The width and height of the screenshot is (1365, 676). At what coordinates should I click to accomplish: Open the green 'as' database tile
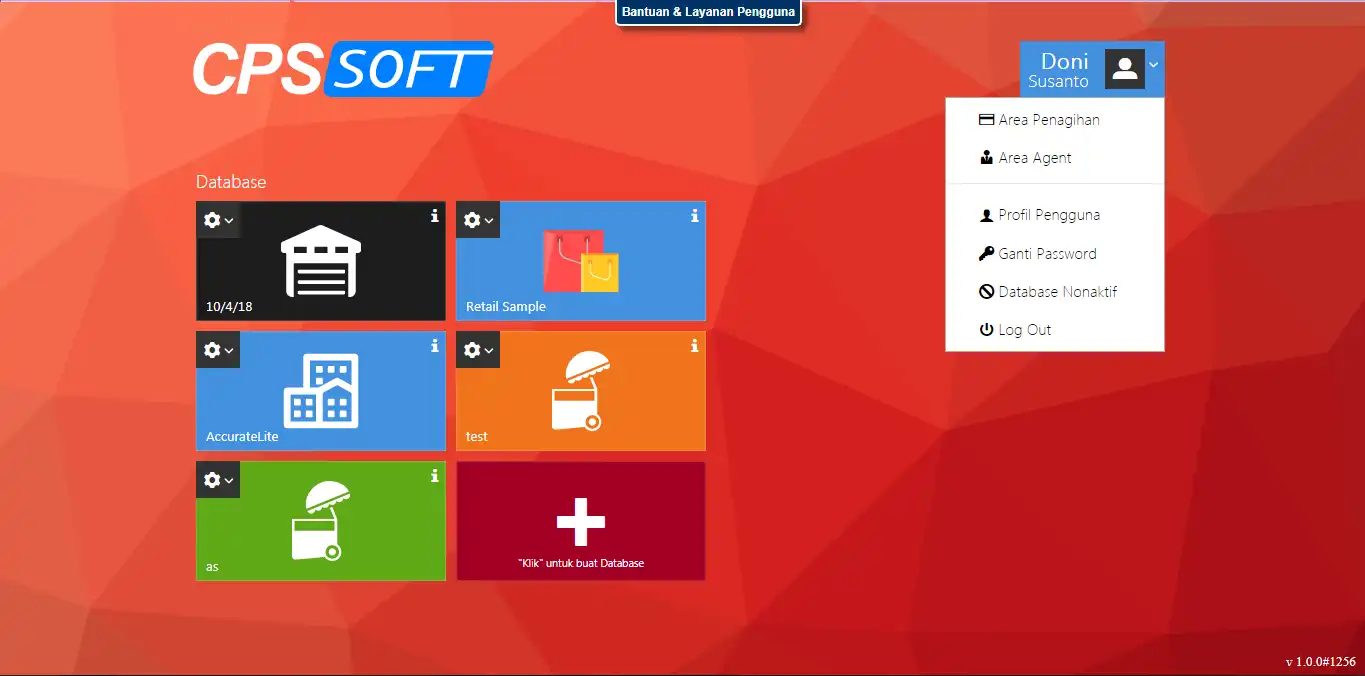(x=321, y=521)
